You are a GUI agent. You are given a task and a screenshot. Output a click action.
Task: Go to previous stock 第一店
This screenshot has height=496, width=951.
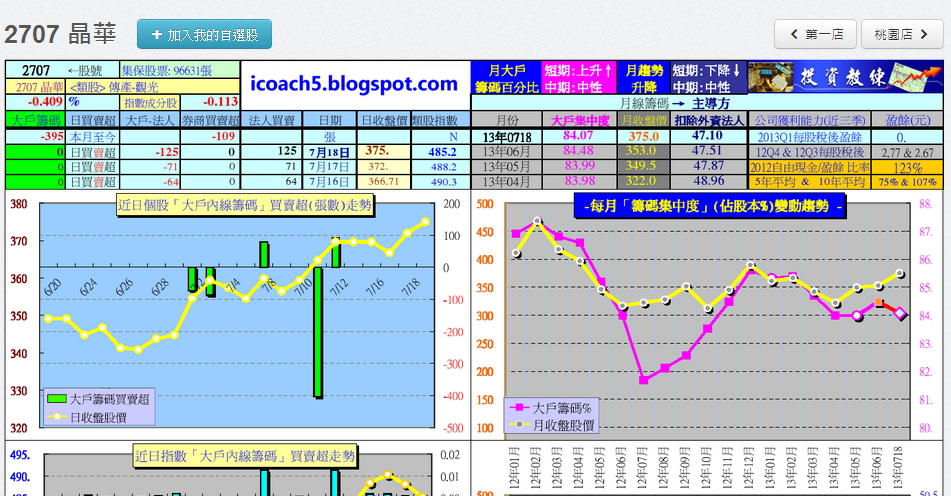[815, 35]
